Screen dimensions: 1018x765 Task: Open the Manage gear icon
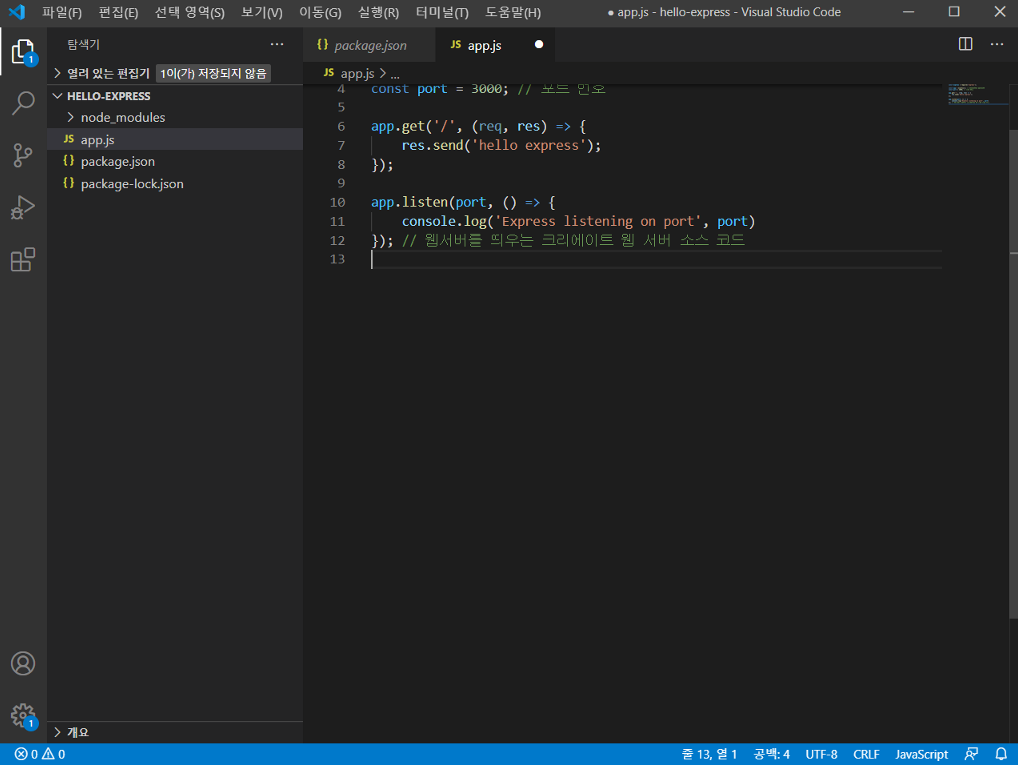tap(23, 716)
